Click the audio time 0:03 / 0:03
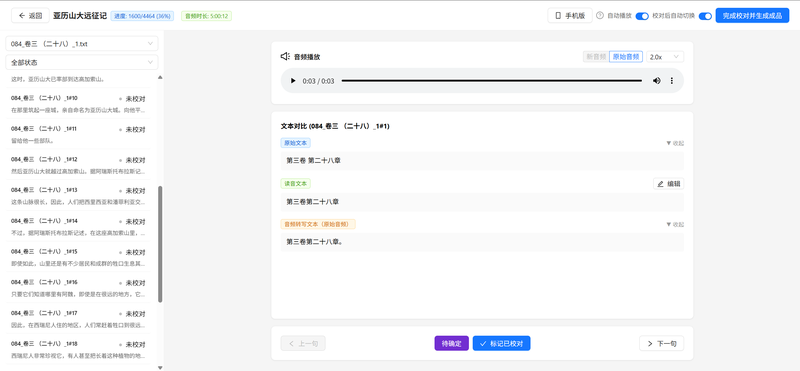This screenshot has width=800, height=371. [x=318, y=81]
